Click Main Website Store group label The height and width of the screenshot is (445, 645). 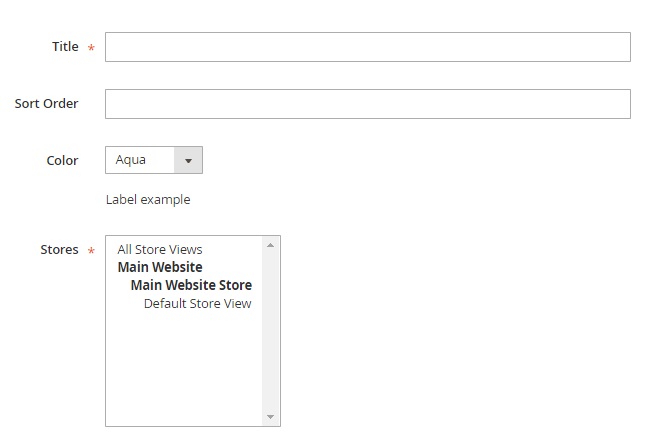coord(191,285)
